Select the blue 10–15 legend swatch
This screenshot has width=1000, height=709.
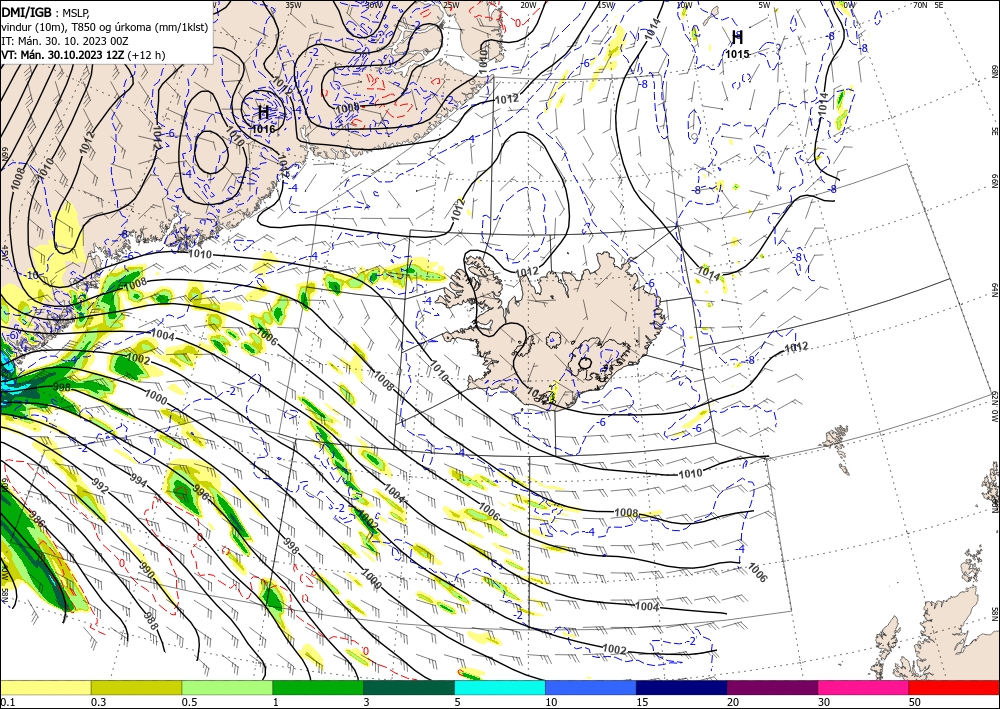click(x=591, y=687)
